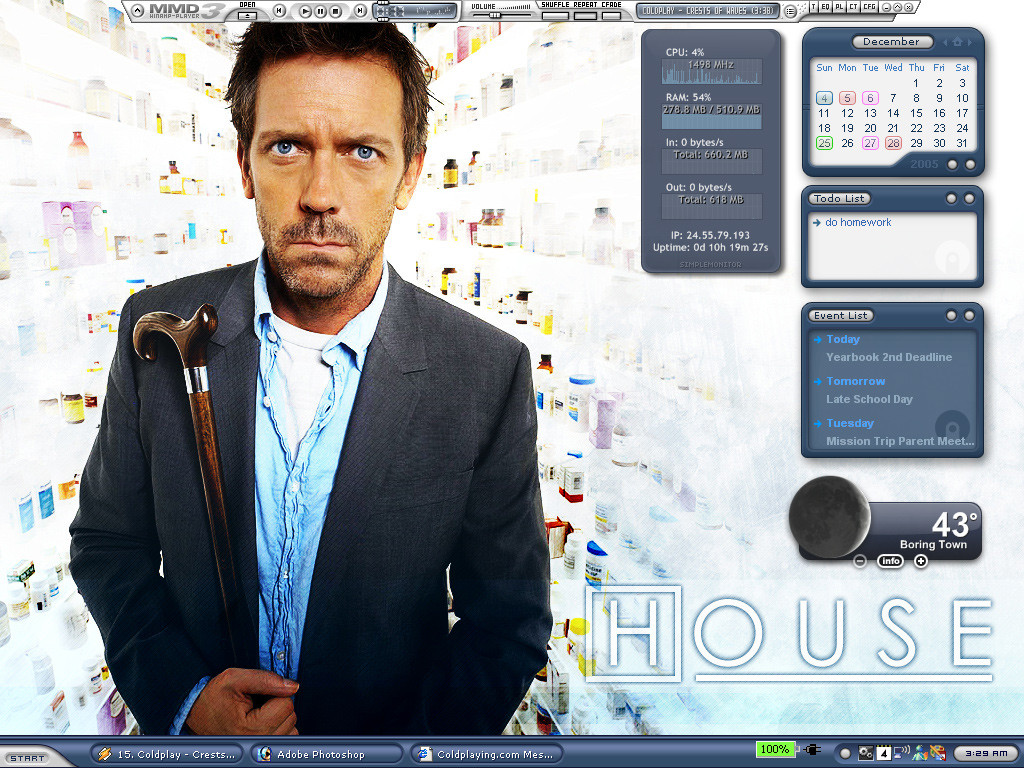The image size is (1024, 768).
Task: Click the do homework item in the Todo List
Action: 858,223
